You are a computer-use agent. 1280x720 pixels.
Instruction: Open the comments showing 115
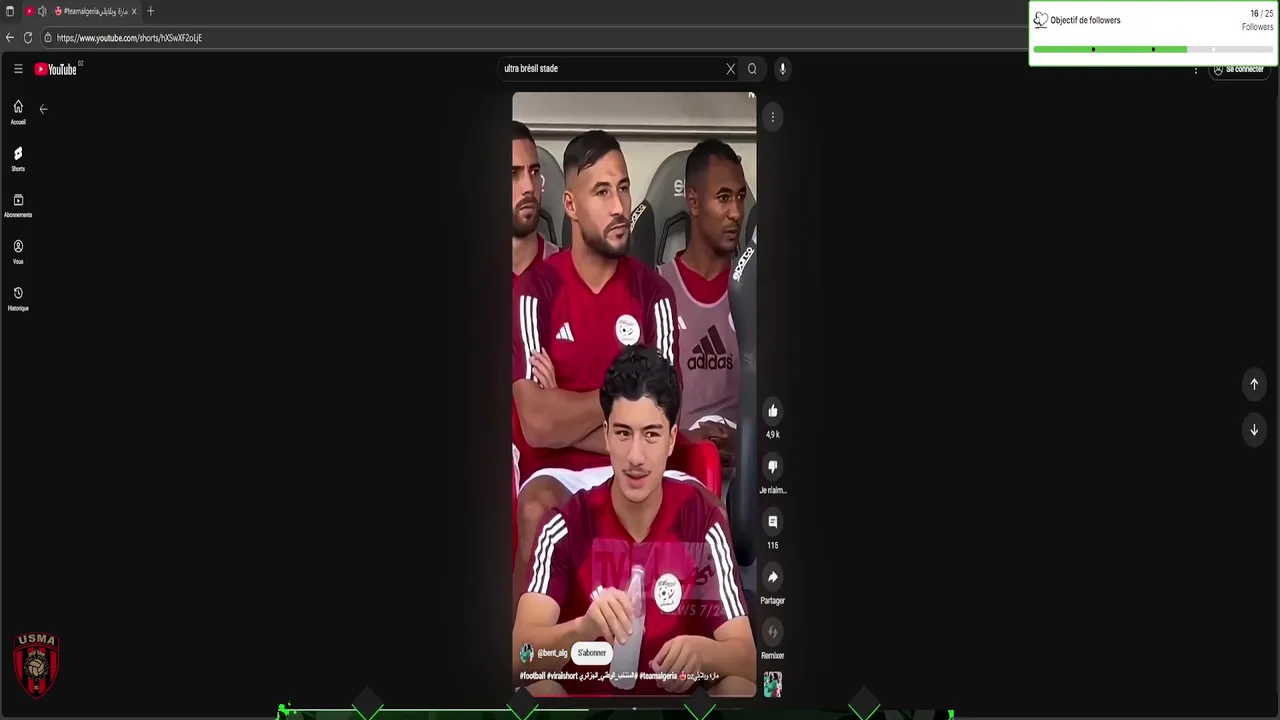coord(772,522)
